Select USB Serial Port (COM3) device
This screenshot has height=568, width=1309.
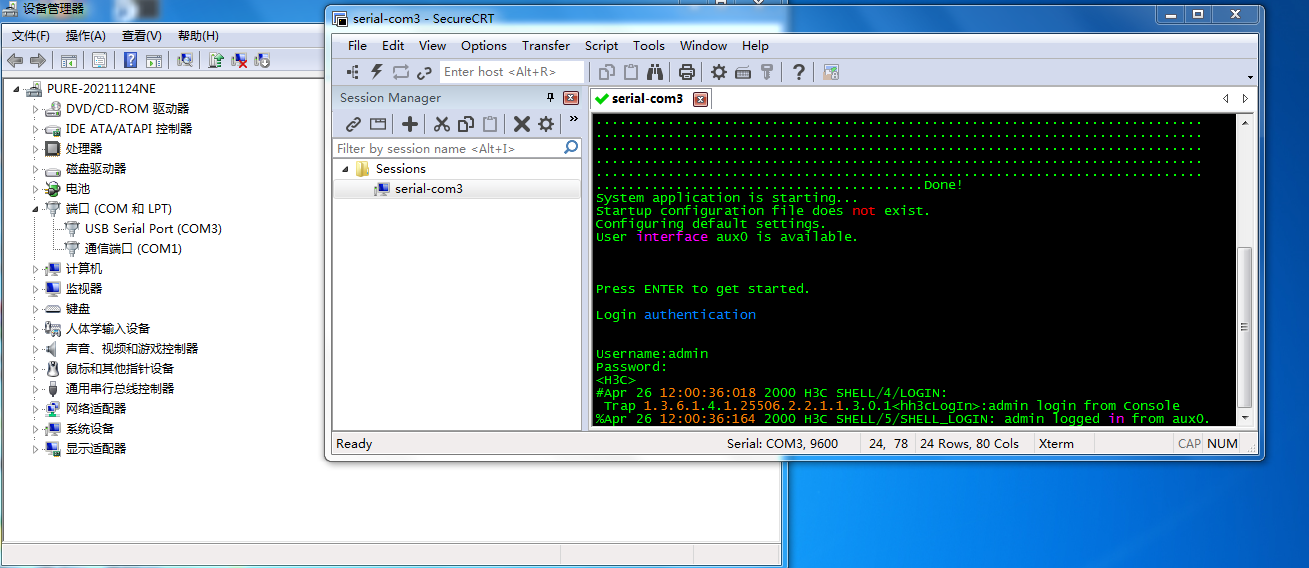(x=153, y=229)
